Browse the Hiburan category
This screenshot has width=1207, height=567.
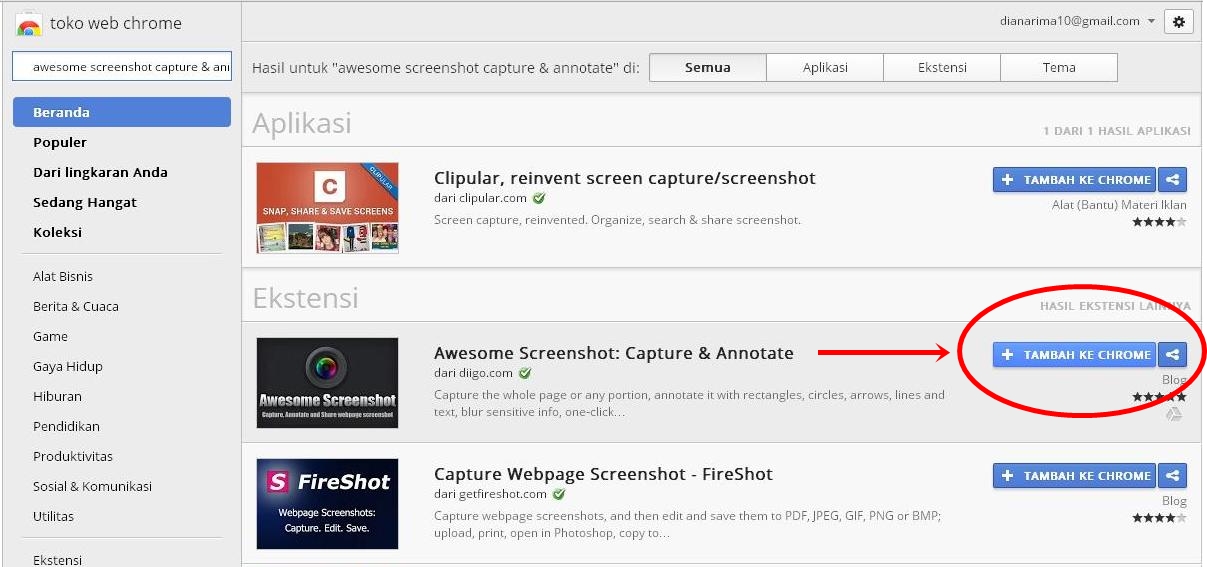tap(57, 396)
